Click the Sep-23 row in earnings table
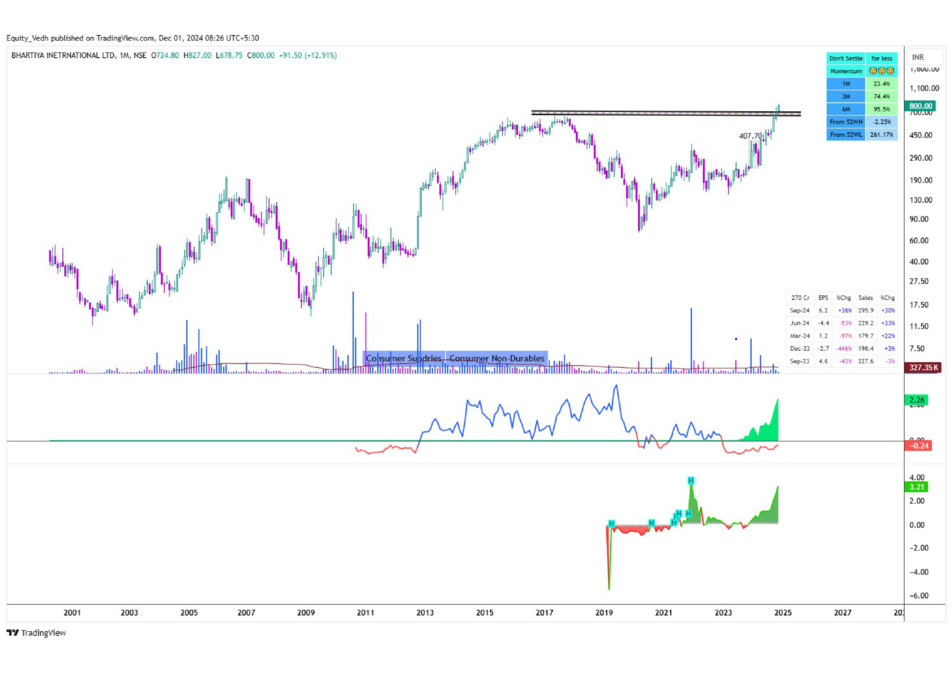Viewport: 952px width, 673px height. pyautogui.click(x=842, y=361)
